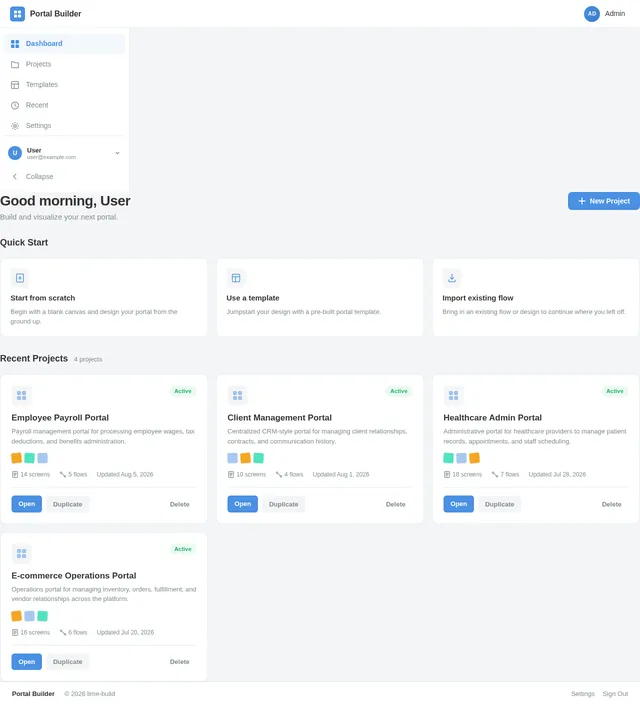The image size is (640, 706).
Task: Open Recent from the sidebar
Action: point(64,105)
